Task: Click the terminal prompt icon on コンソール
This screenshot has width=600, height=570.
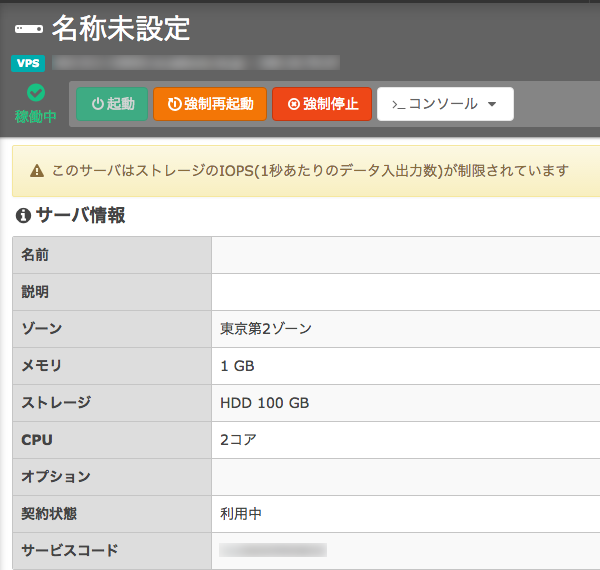Action: click(397, 104)
